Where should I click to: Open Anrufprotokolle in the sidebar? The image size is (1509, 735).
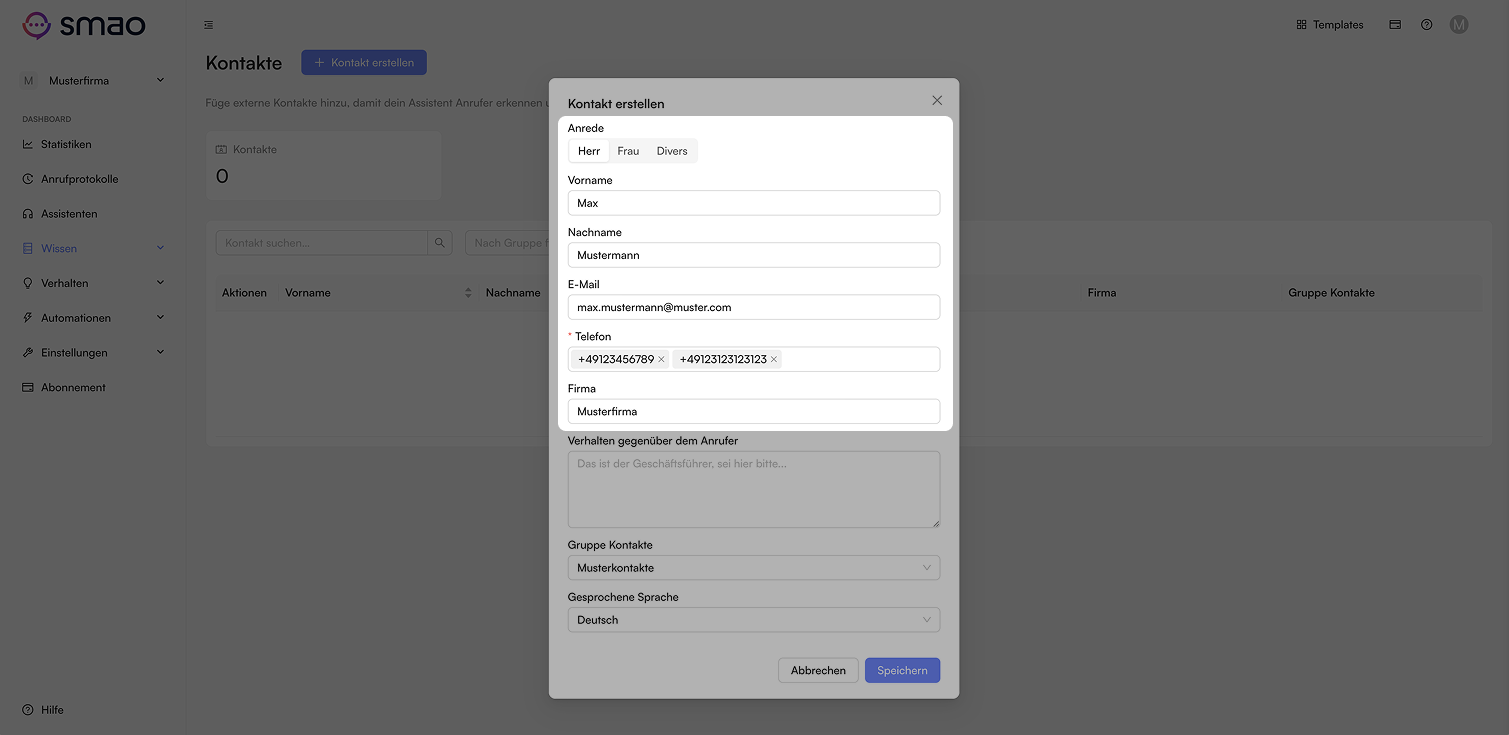(79, 179)
